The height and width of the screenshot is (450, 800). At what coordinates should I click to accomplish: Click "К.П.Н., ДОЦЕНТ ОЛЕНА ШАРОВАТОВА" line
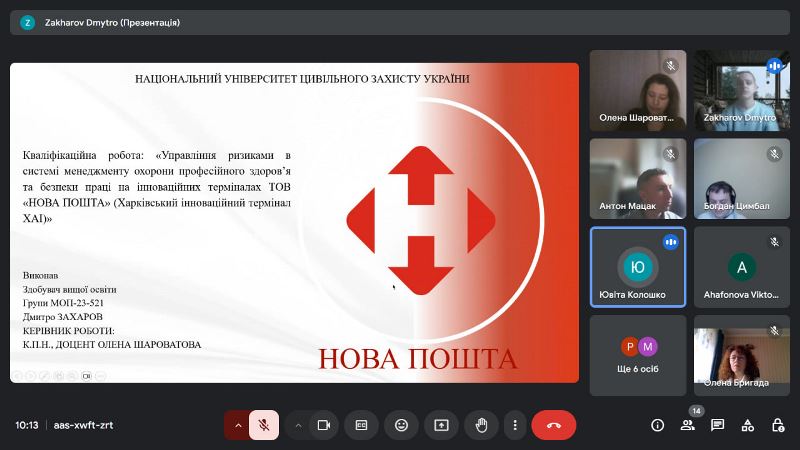(112, 345)
